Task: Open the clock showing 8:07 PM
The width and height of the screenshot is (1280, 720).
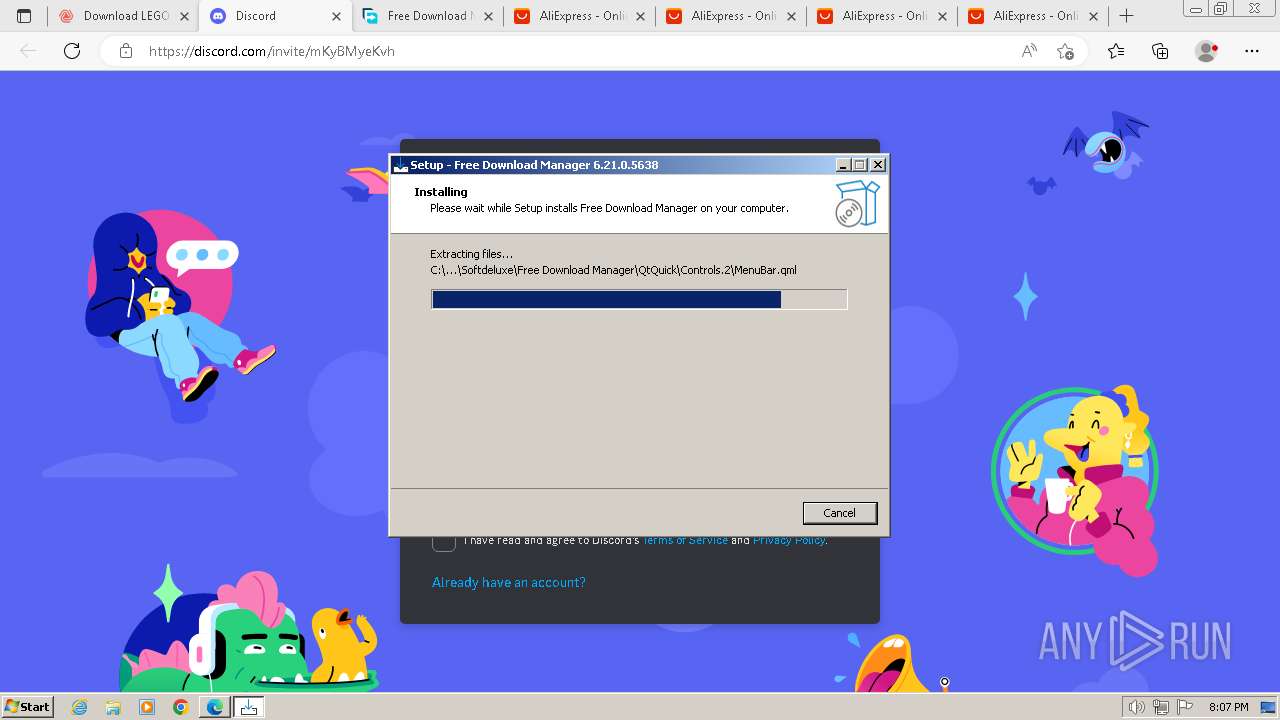Action: tap(1228, 707)
